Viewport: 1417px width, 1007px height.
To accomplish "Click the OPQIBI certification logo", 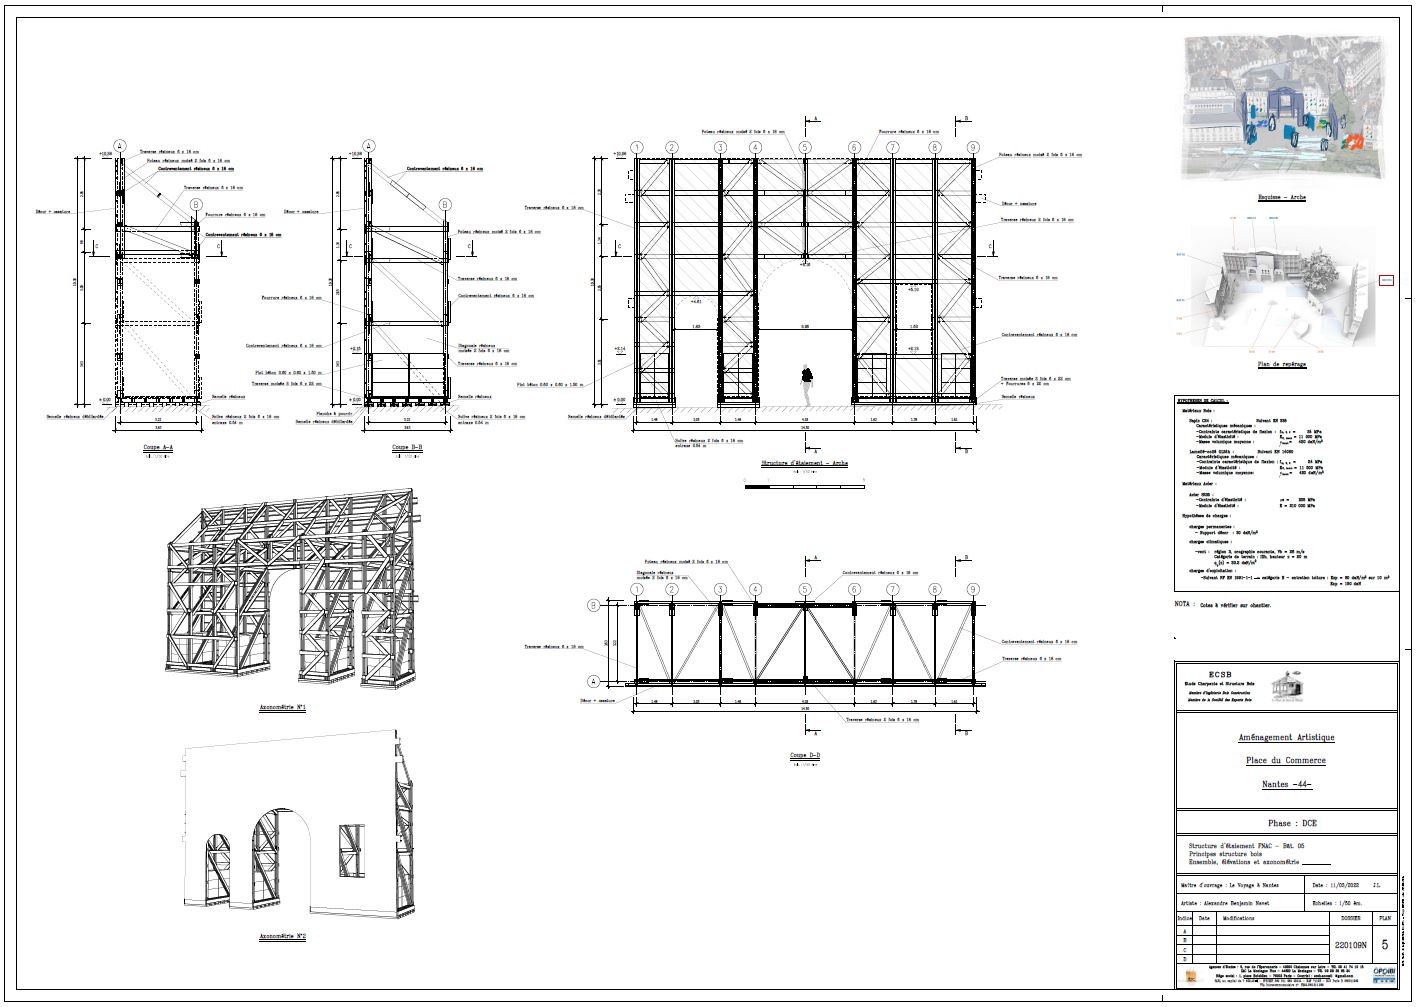I will [x=1383, y=973].
